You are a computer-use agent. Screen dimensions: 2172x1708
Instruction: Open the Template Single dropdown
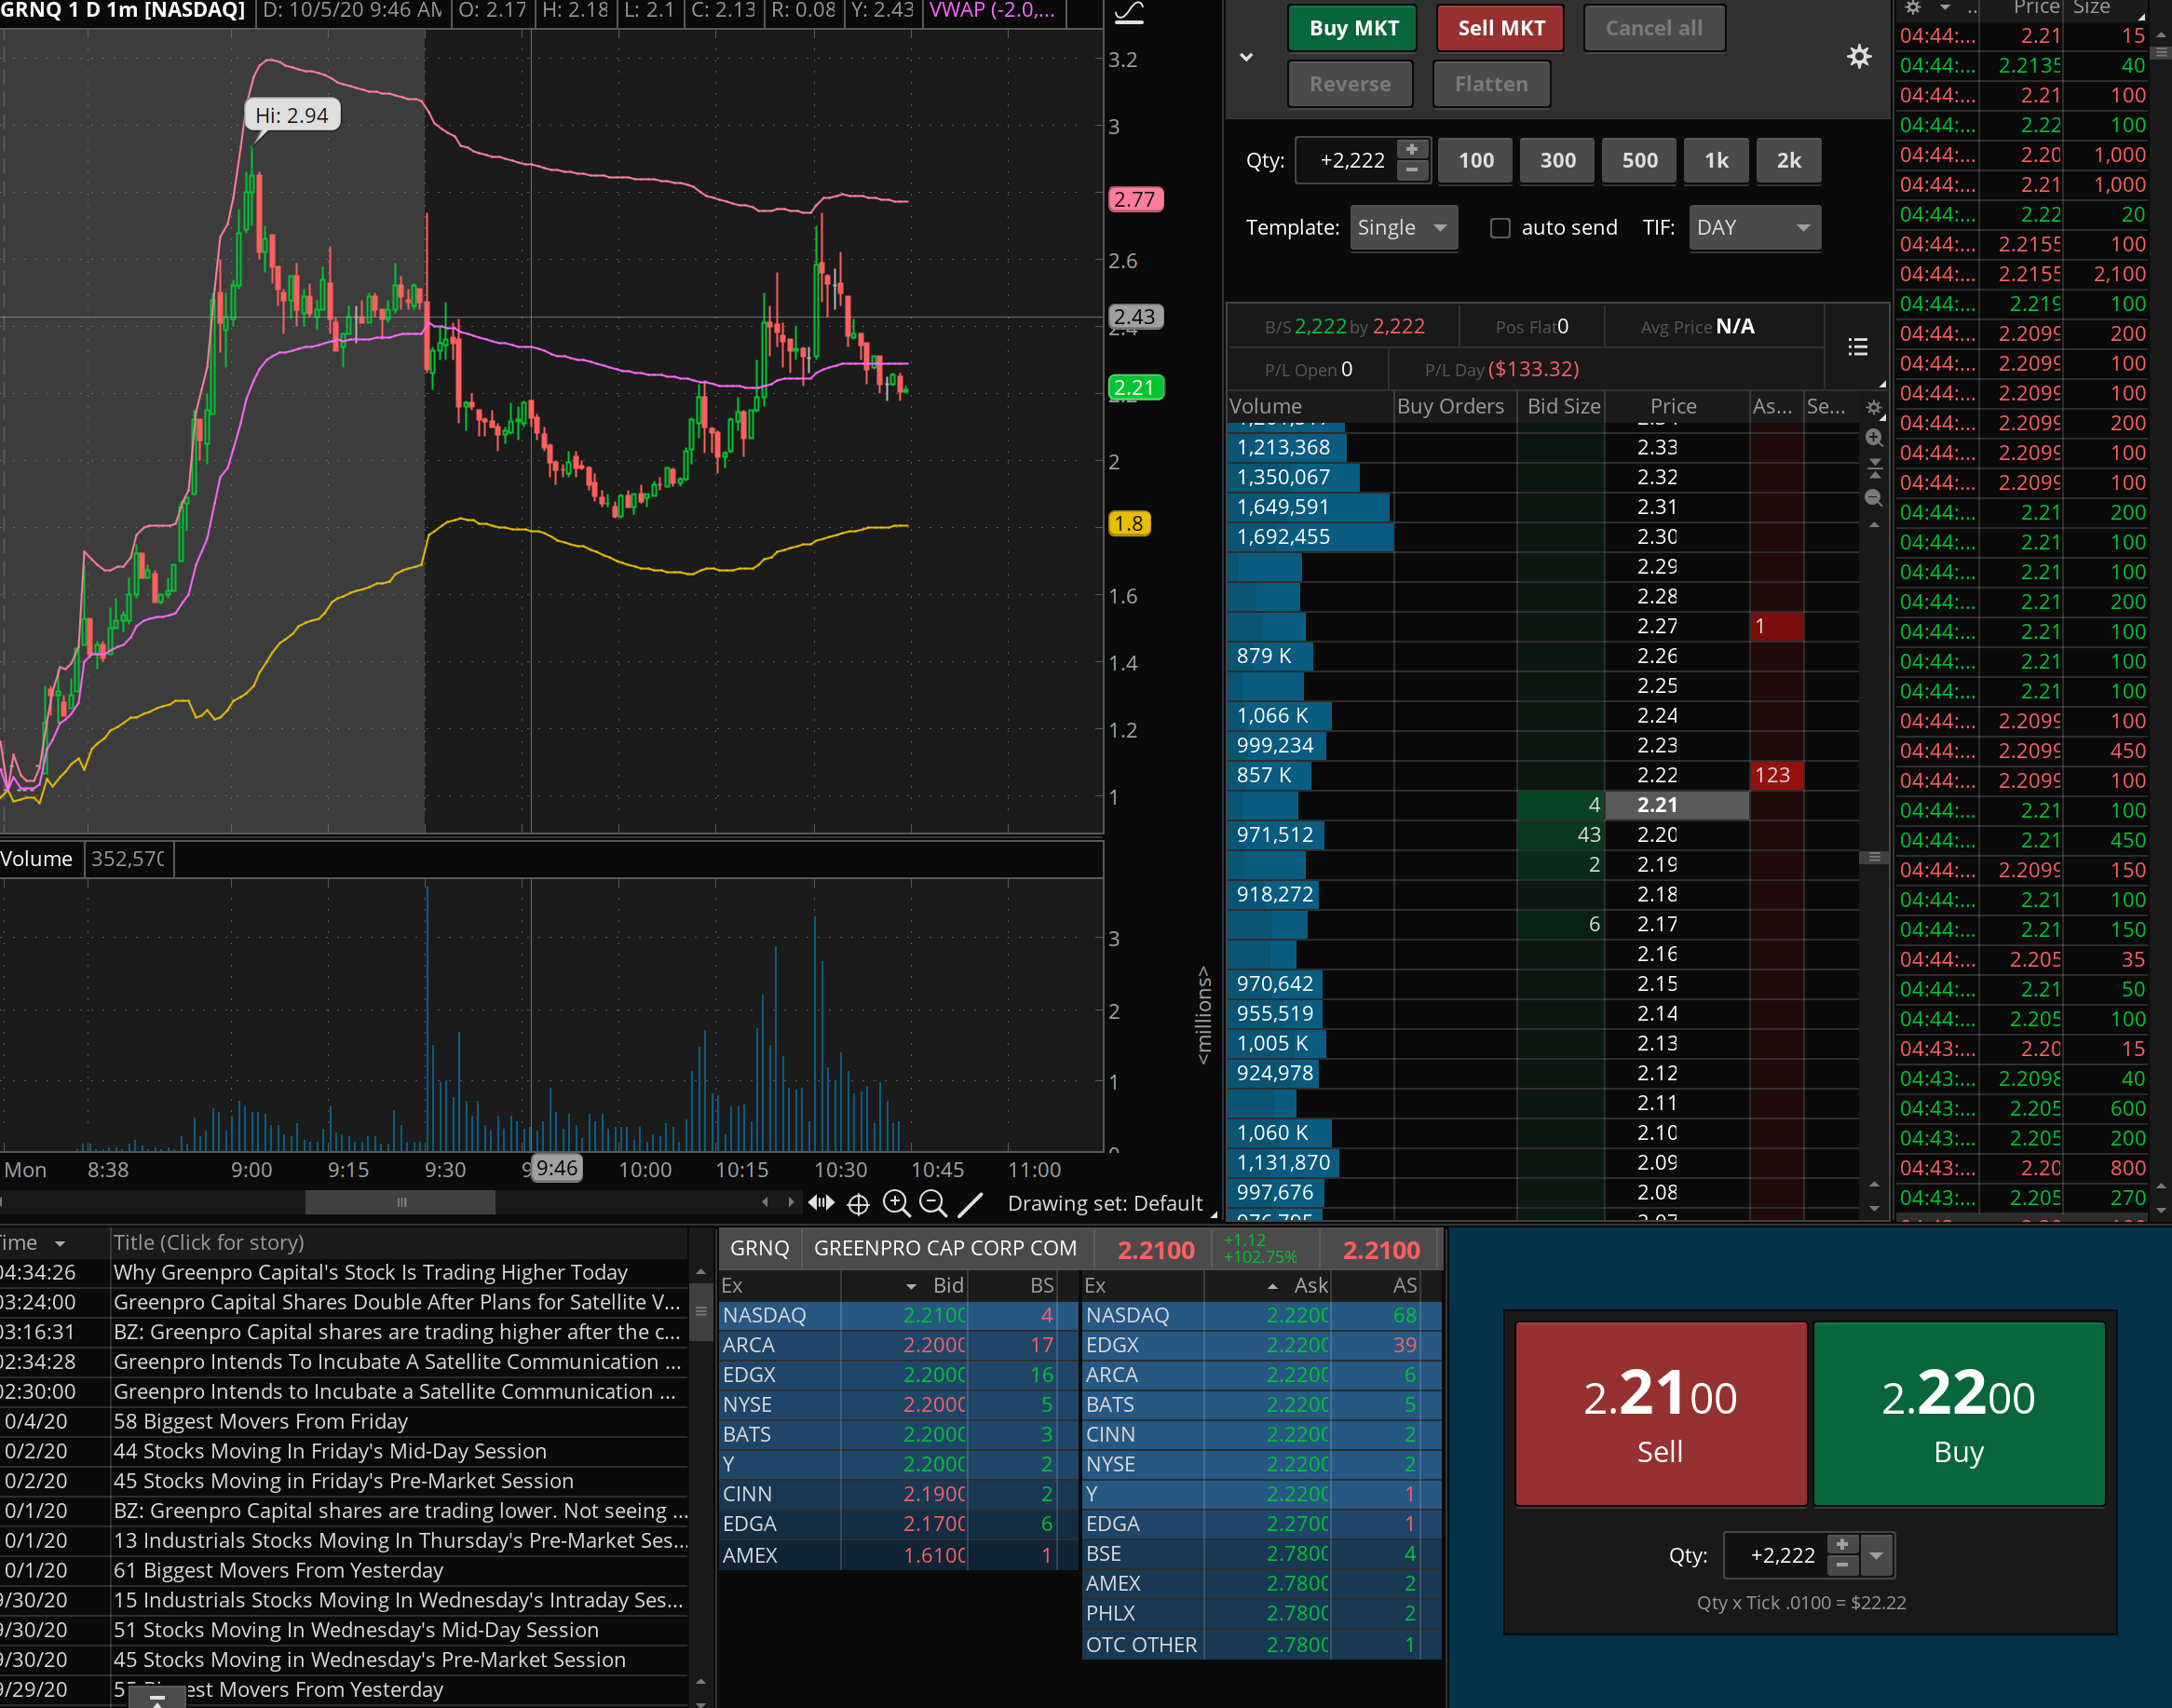point(1403,228)
